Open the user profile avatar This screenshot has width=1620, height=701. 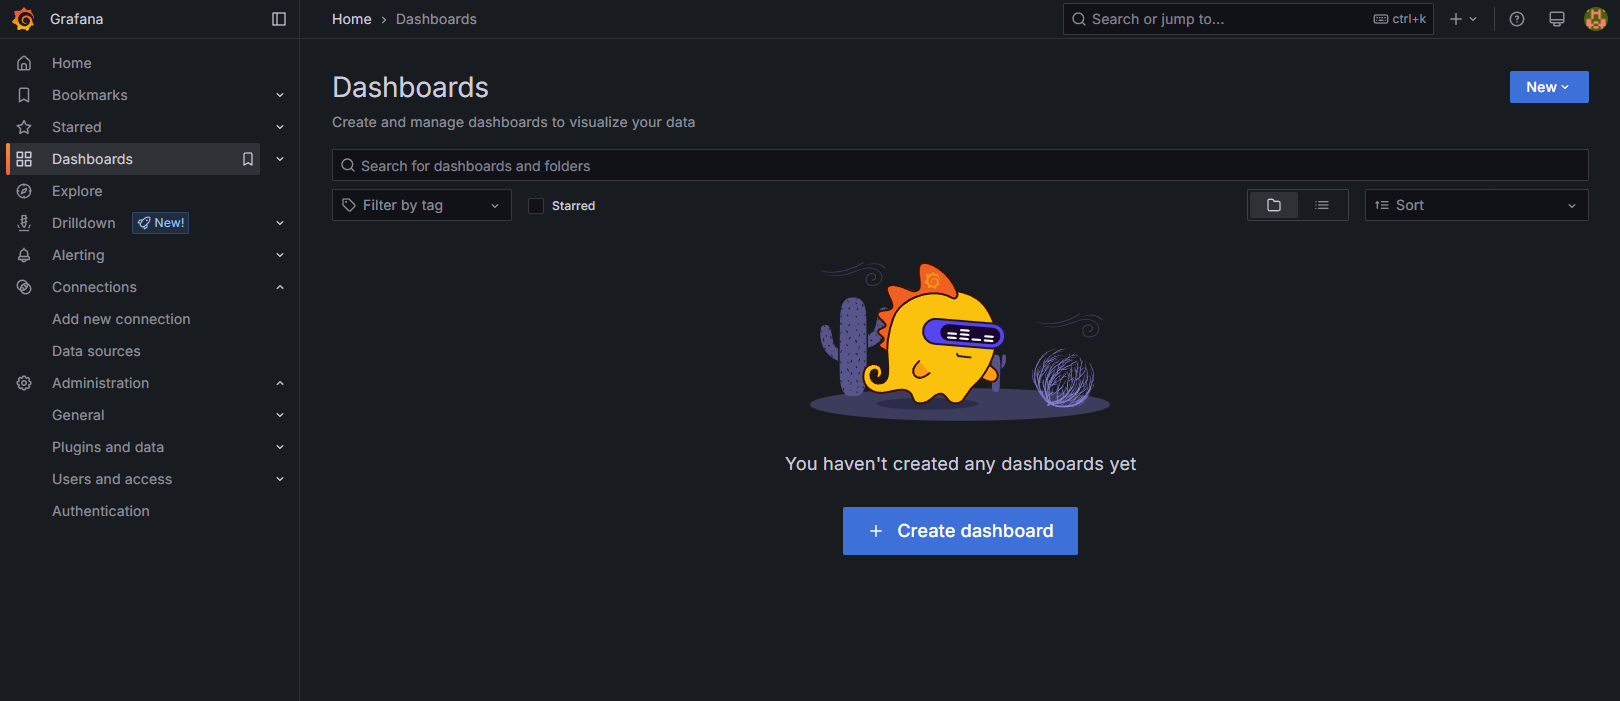1596,19
